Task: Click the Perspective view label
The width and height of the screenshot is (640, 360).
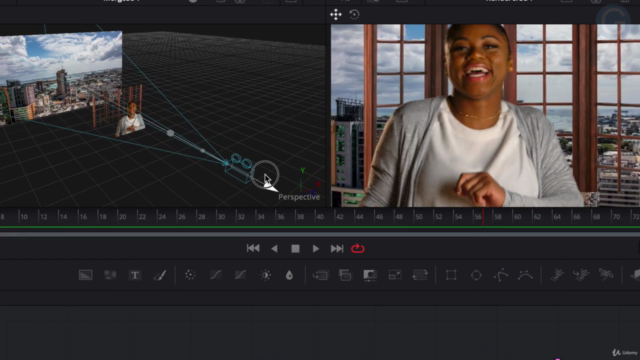Action: coord(299,197)
